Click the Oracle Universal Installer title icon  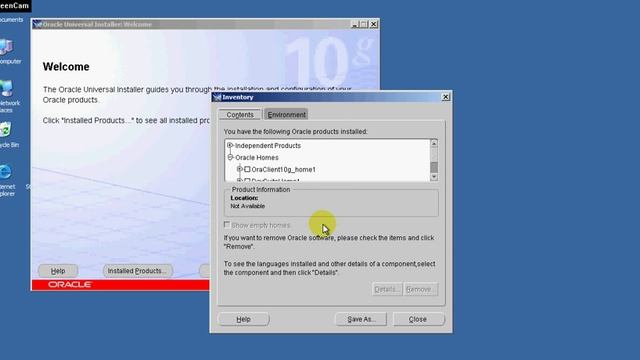point(38,24)
